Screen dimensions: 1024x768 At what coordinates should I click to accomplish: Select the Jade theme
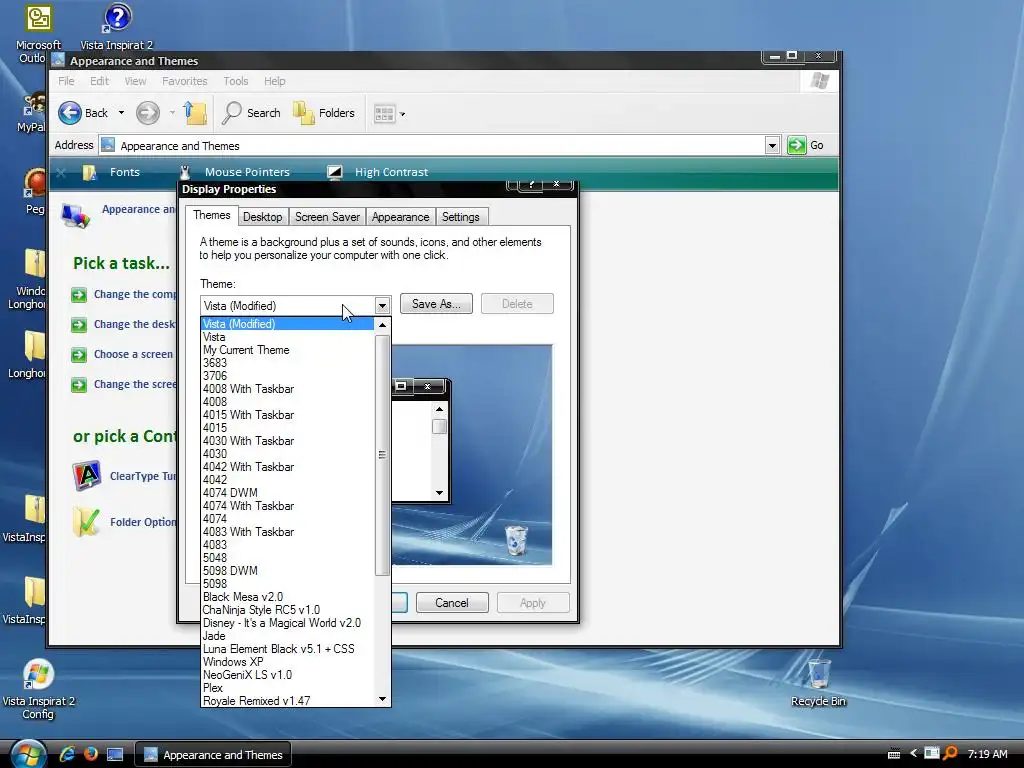(x=287, y=636)
